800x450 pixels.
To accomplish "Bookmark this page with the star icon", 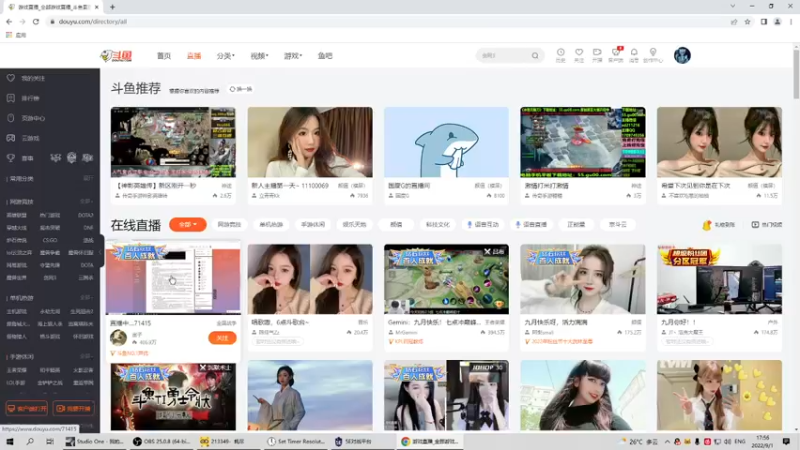I will [x=747, y=21].
